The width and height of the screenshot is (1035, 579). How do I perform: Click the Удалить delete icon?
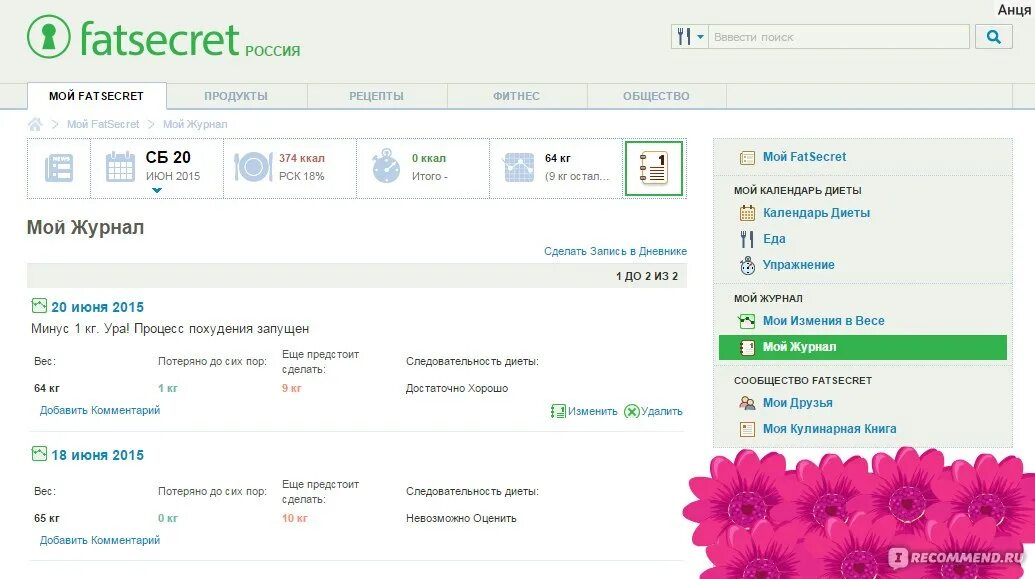tap(632, 411)
